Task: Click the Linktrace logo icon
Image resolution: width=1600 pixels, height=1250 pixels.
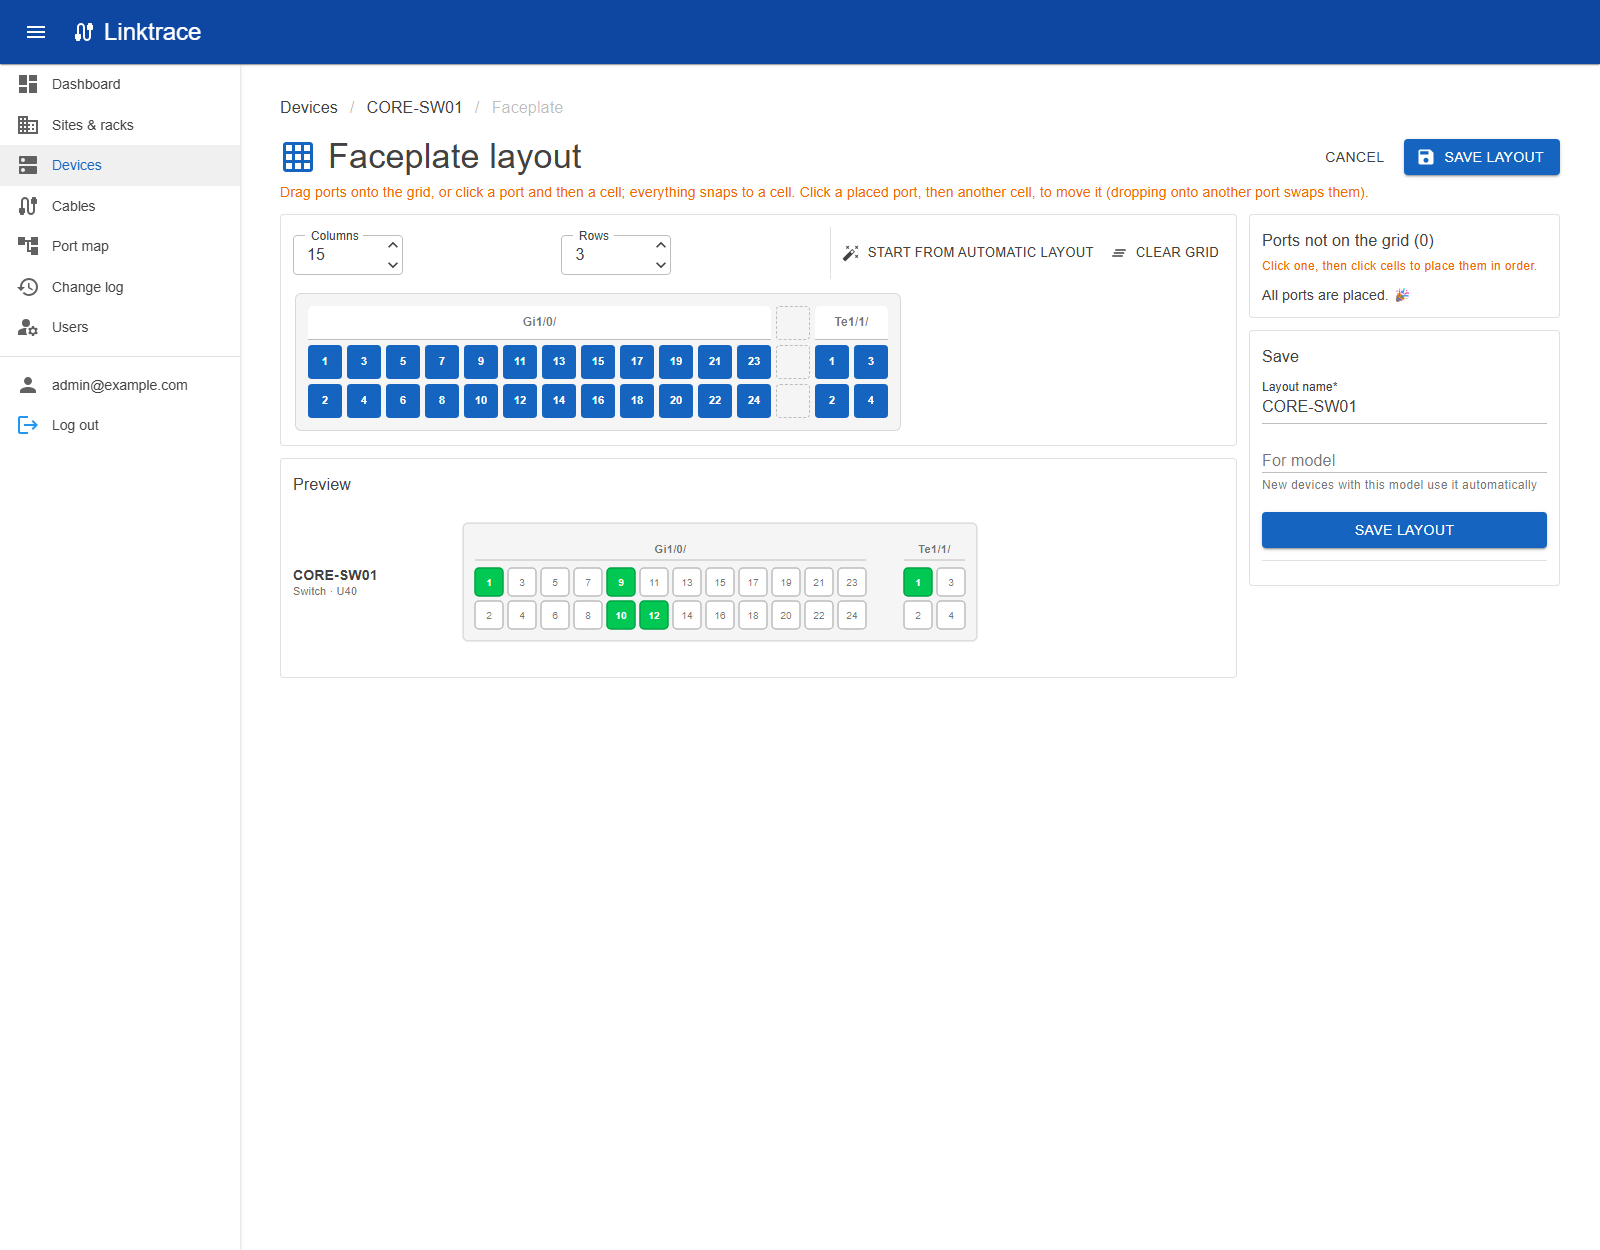Action: pyautogui.click(x=84, y=32)
